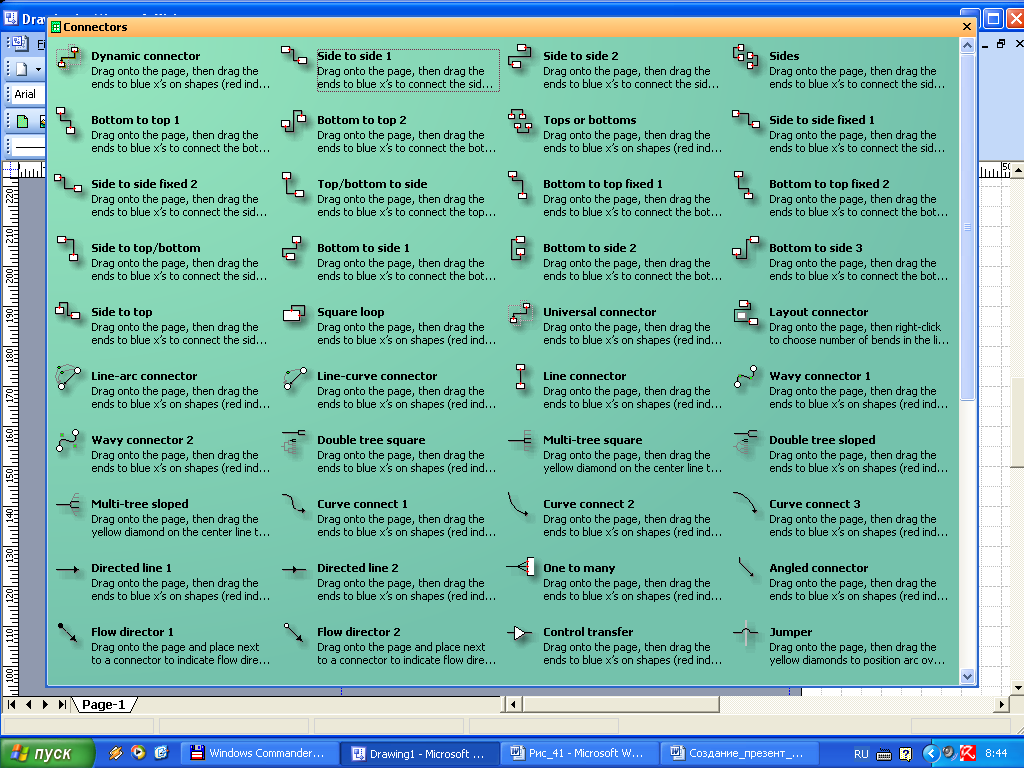Switch to Рис_41 Microsoft Word taskbar button
This screenshot has height=768, width=1024.
tap(579, 753)
